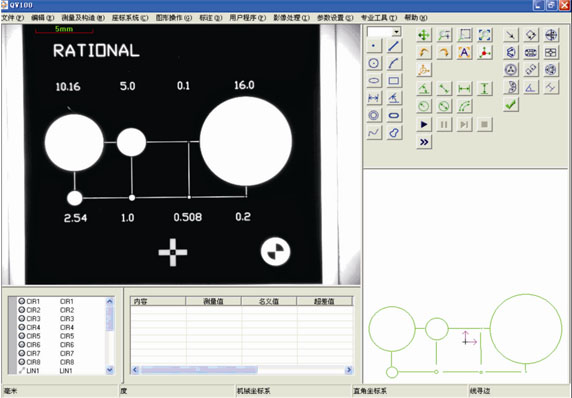The height and width of the screenshot is (398, 572).
Task: Select the Point measurement tool
Action: (x=374, y=46)
